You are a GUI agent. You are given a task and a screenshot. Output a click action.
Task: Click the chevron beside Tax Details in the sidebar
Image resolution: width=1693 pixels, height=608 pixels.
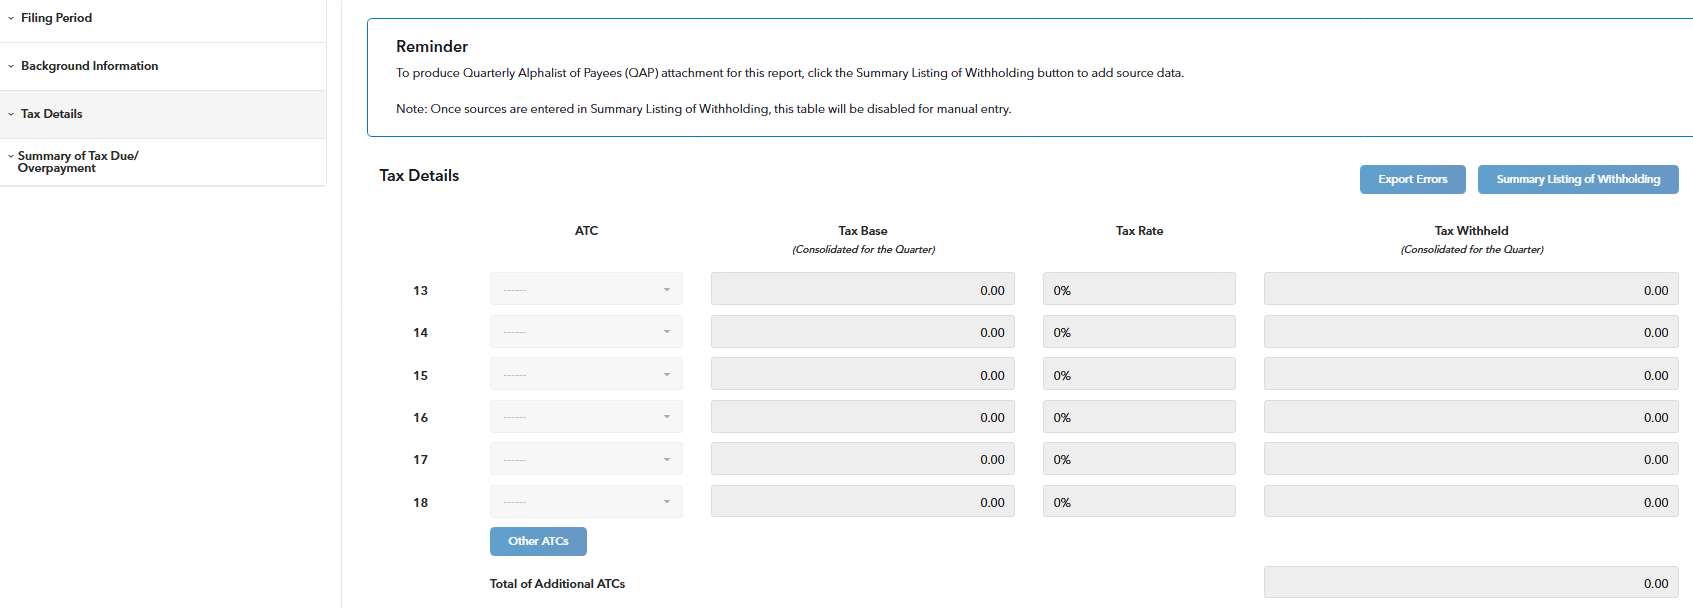click(x=11, y=114)
